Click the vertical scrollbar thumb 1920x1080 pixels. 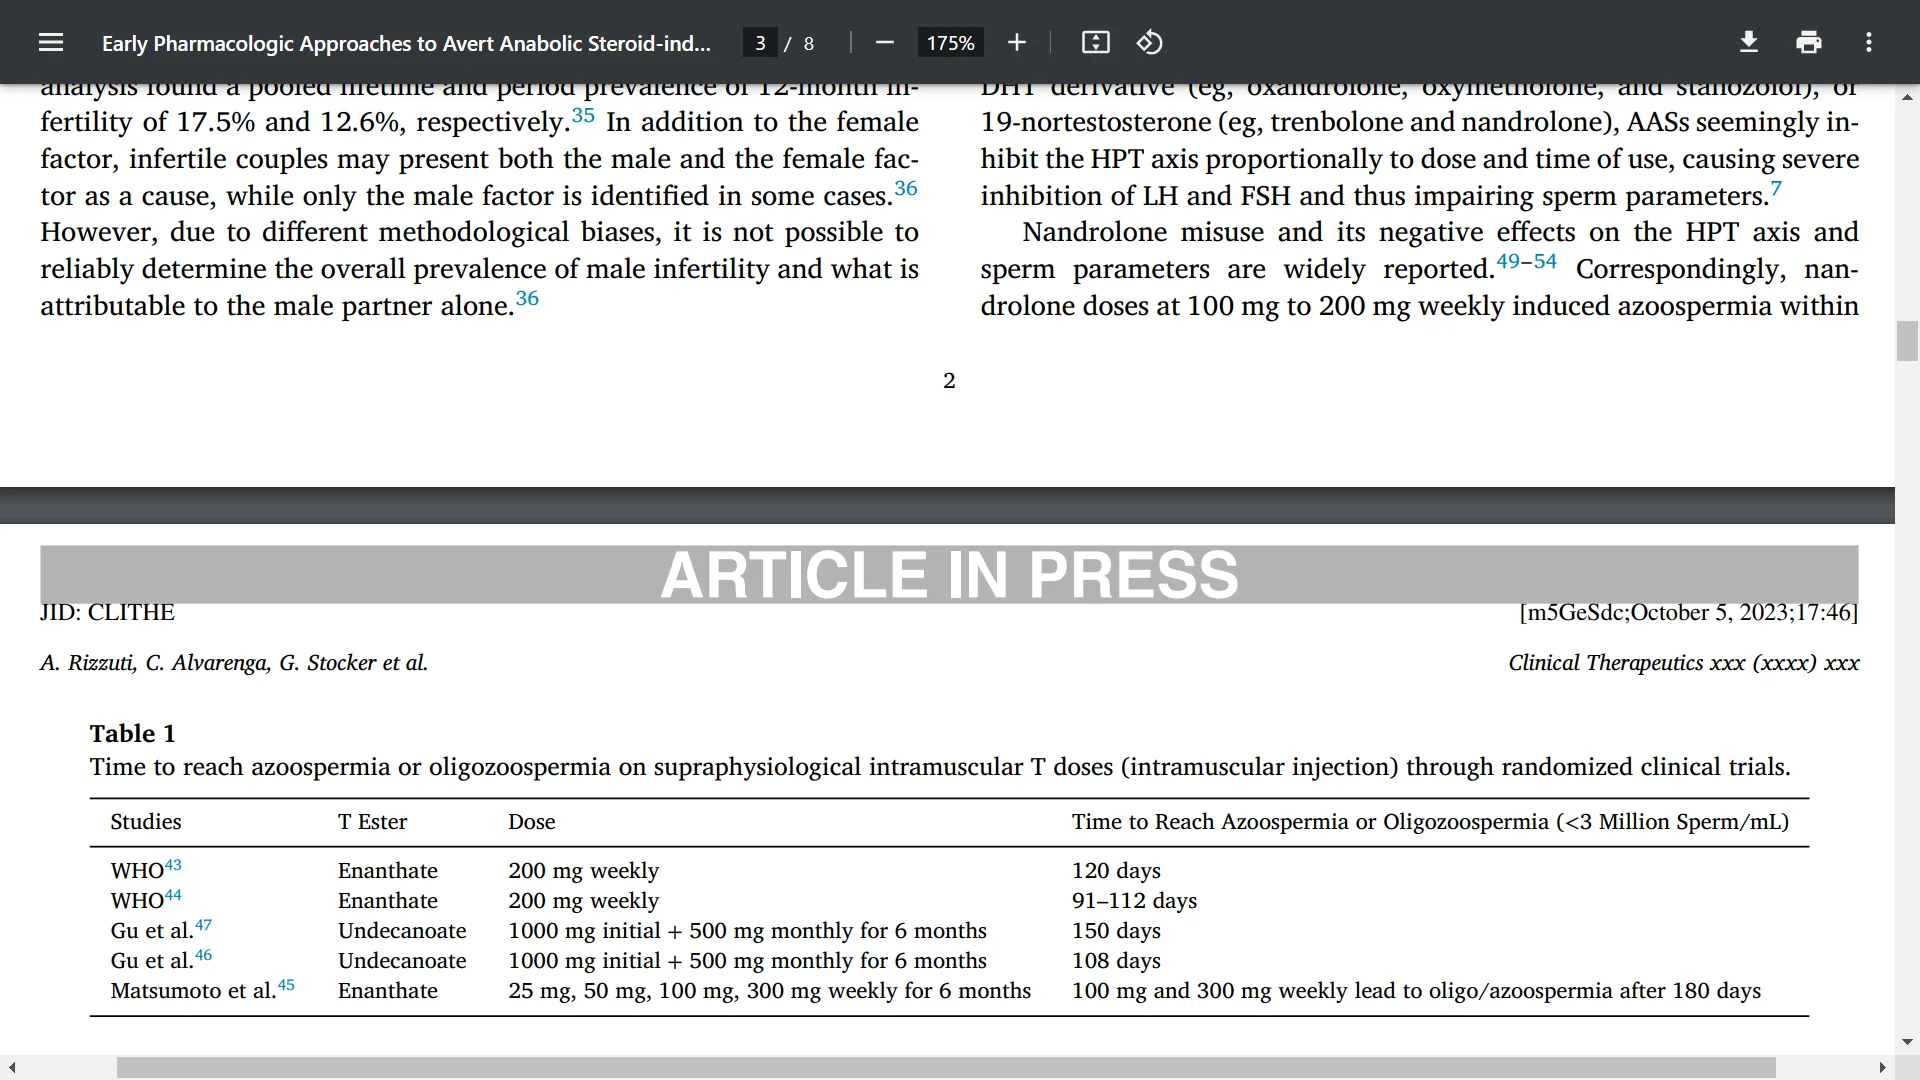click(x=1907, y=341)
